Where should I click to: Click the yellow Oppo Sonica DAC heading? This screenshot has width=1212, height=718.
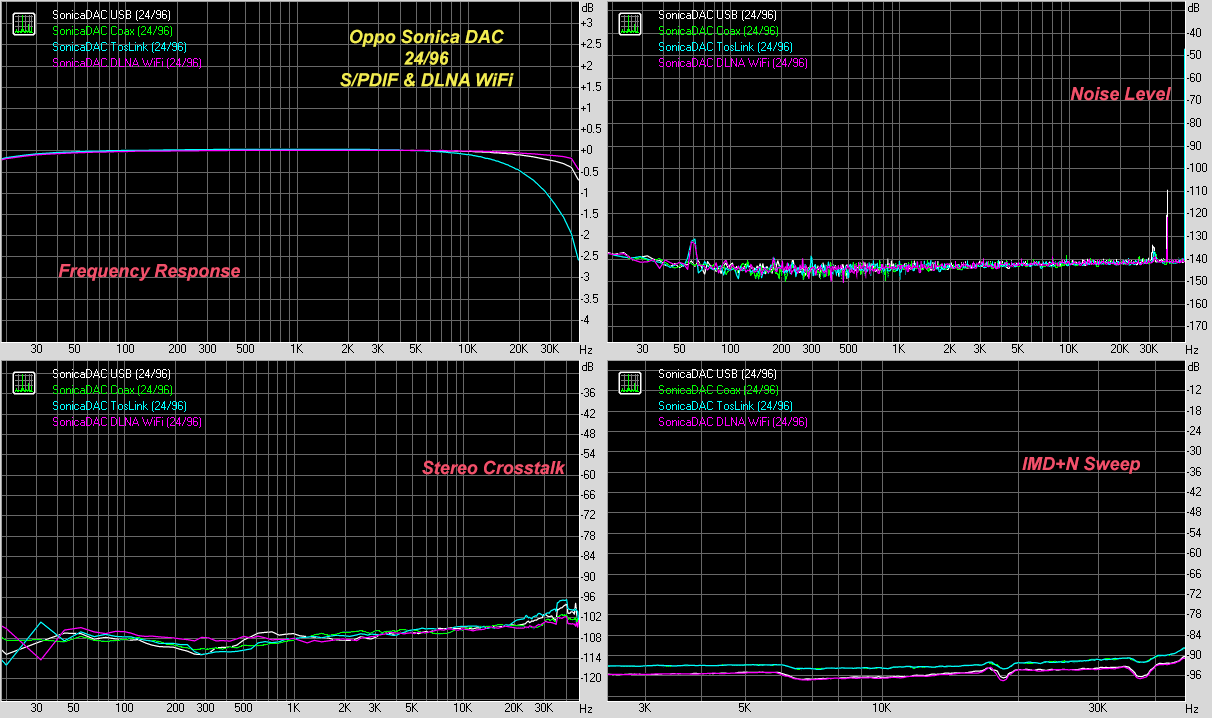tap(427, 38)
